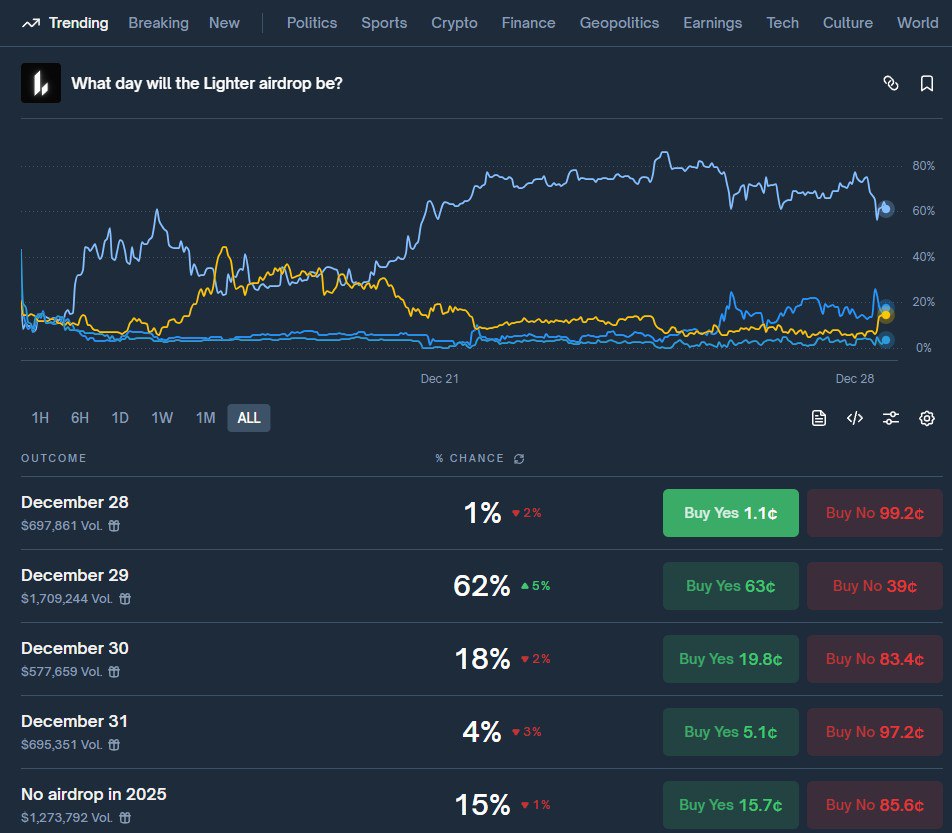Bookmark the Lighter airdrop market
This screenshot has height=833, width=952.
pyautogui.click(x=926, y=83)
